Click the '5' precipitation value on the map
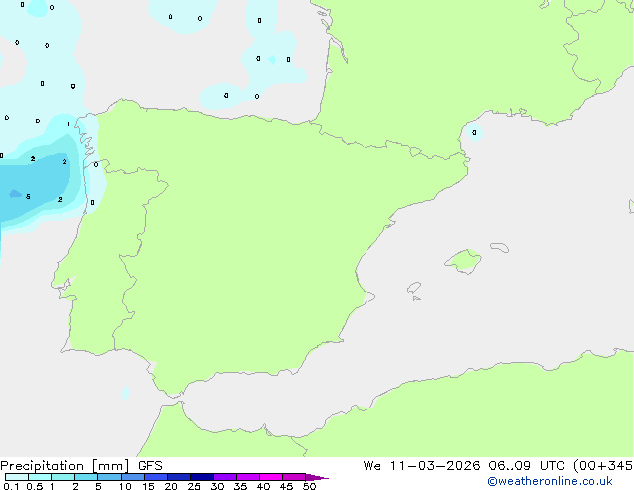Image resolution: width=634 pixels, height=490 pixels. [28, 196]
